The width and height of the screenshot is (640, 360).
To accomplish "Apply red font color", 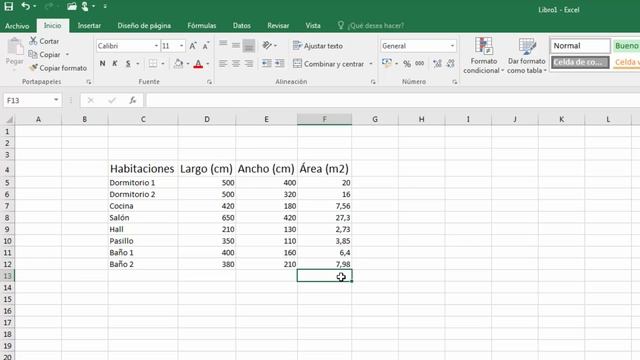I will click(198, 63).
